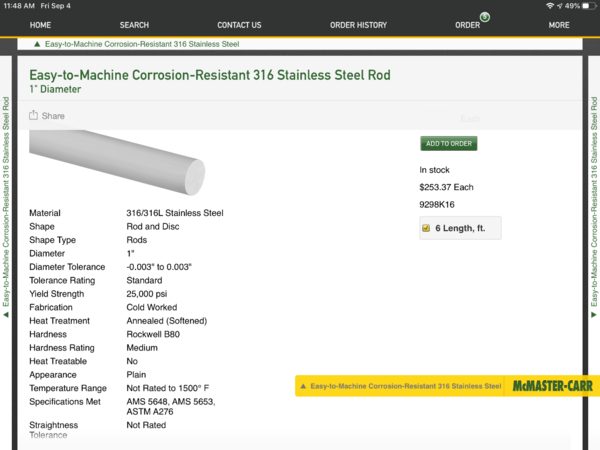Viewport: 600px width, 450px height.
Task: Open top breadcrumb Easy-to-Machine 316 Stainless Steel link
Action: coord(142,44)
